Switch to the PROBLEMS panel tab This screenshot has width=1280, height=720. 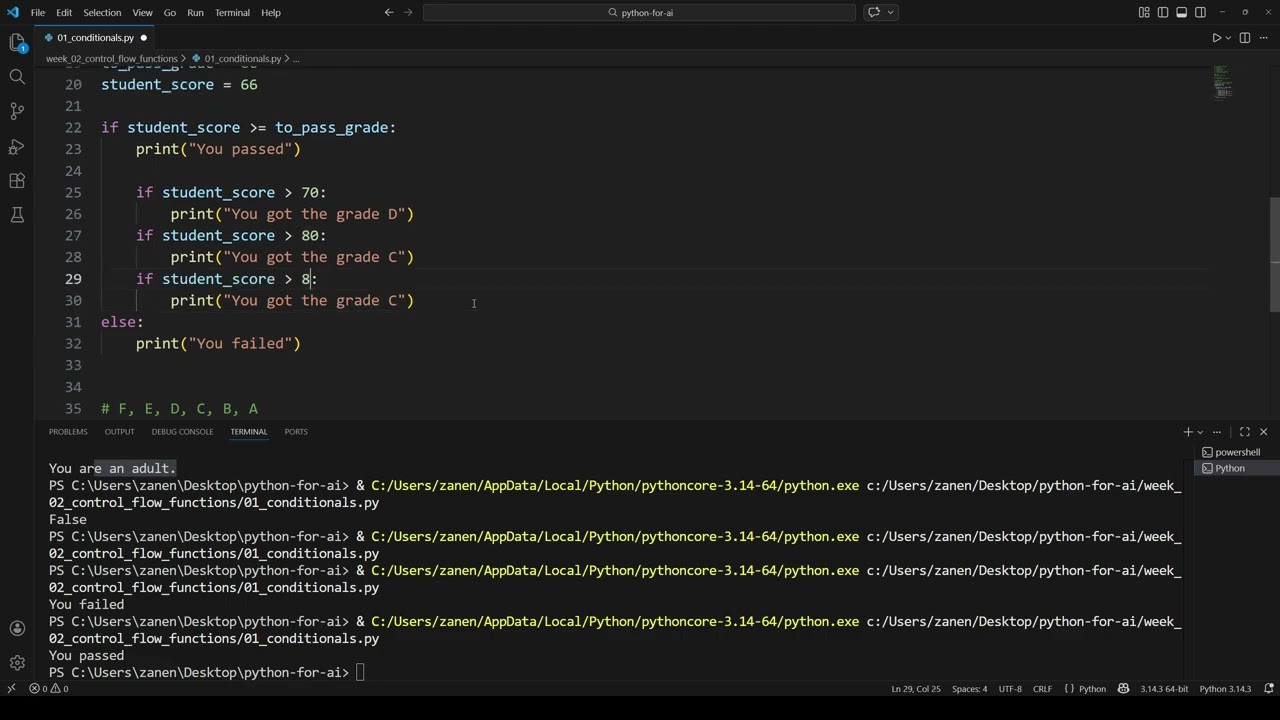tap(68, 432)
